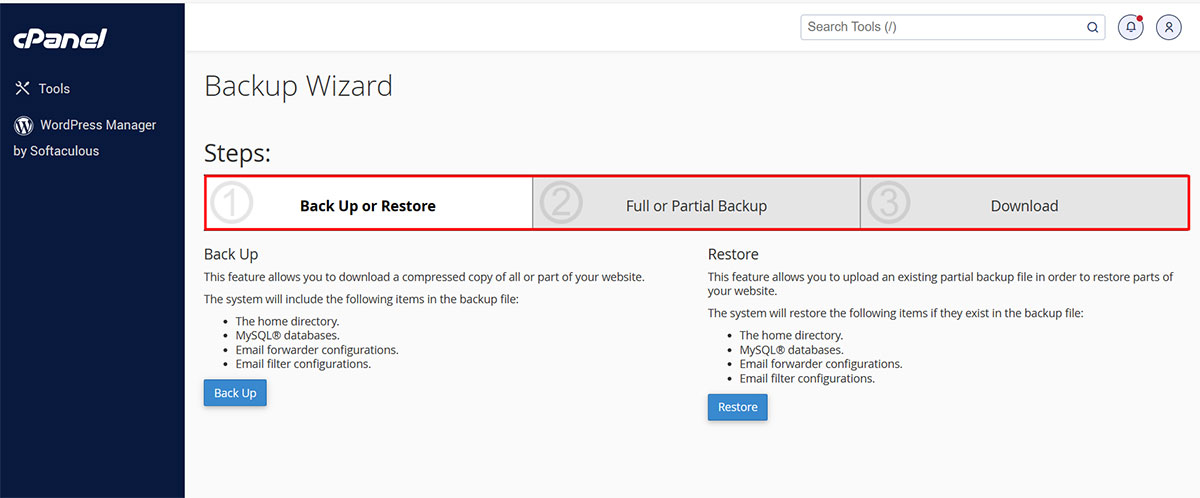Click 'Email forwarder configurations.' under Back Up

coord(317,350)
